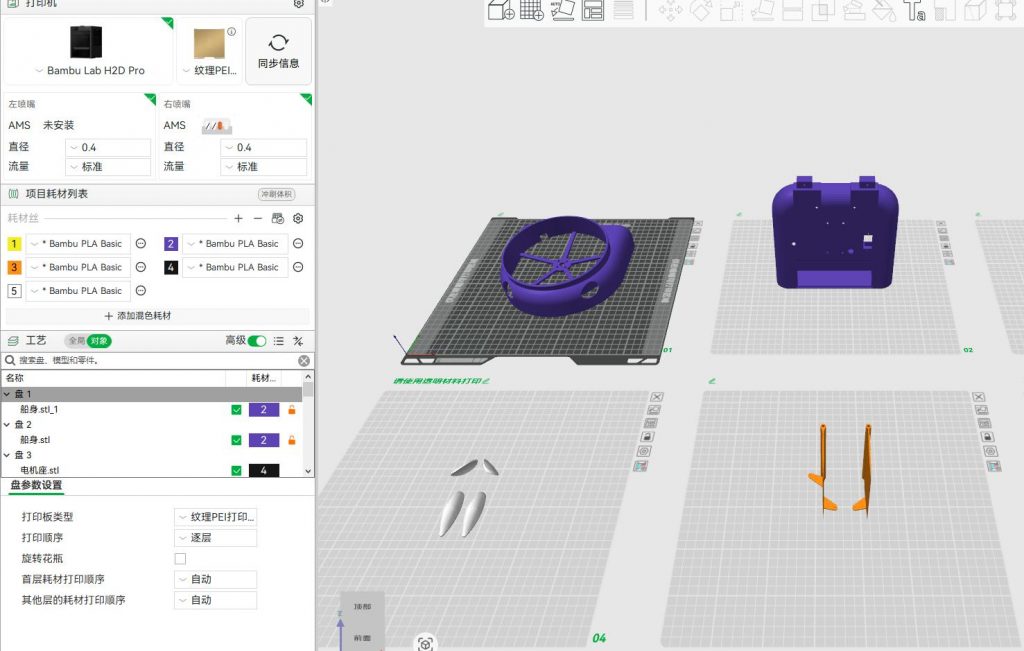Select the Scale tool icon
Viewport: 1024px width, 651px height.
(x=731, y=10)
